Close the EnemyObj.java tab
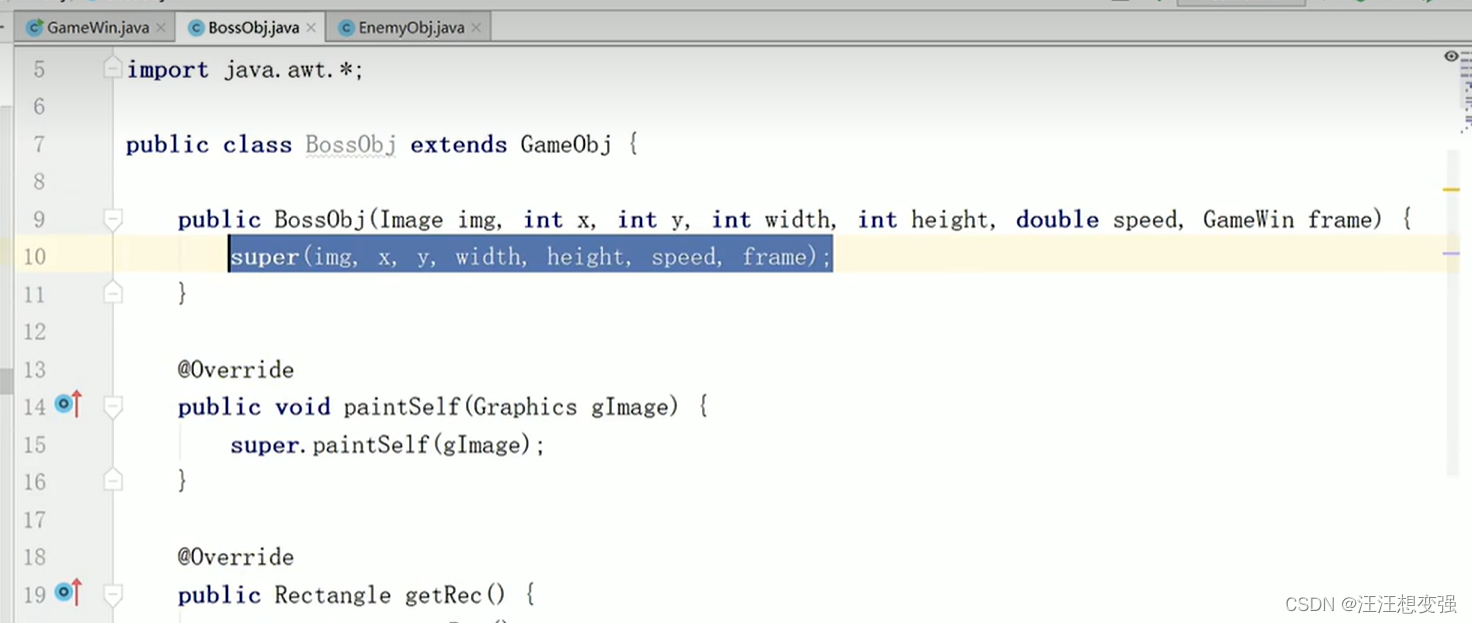 point(476,28)
